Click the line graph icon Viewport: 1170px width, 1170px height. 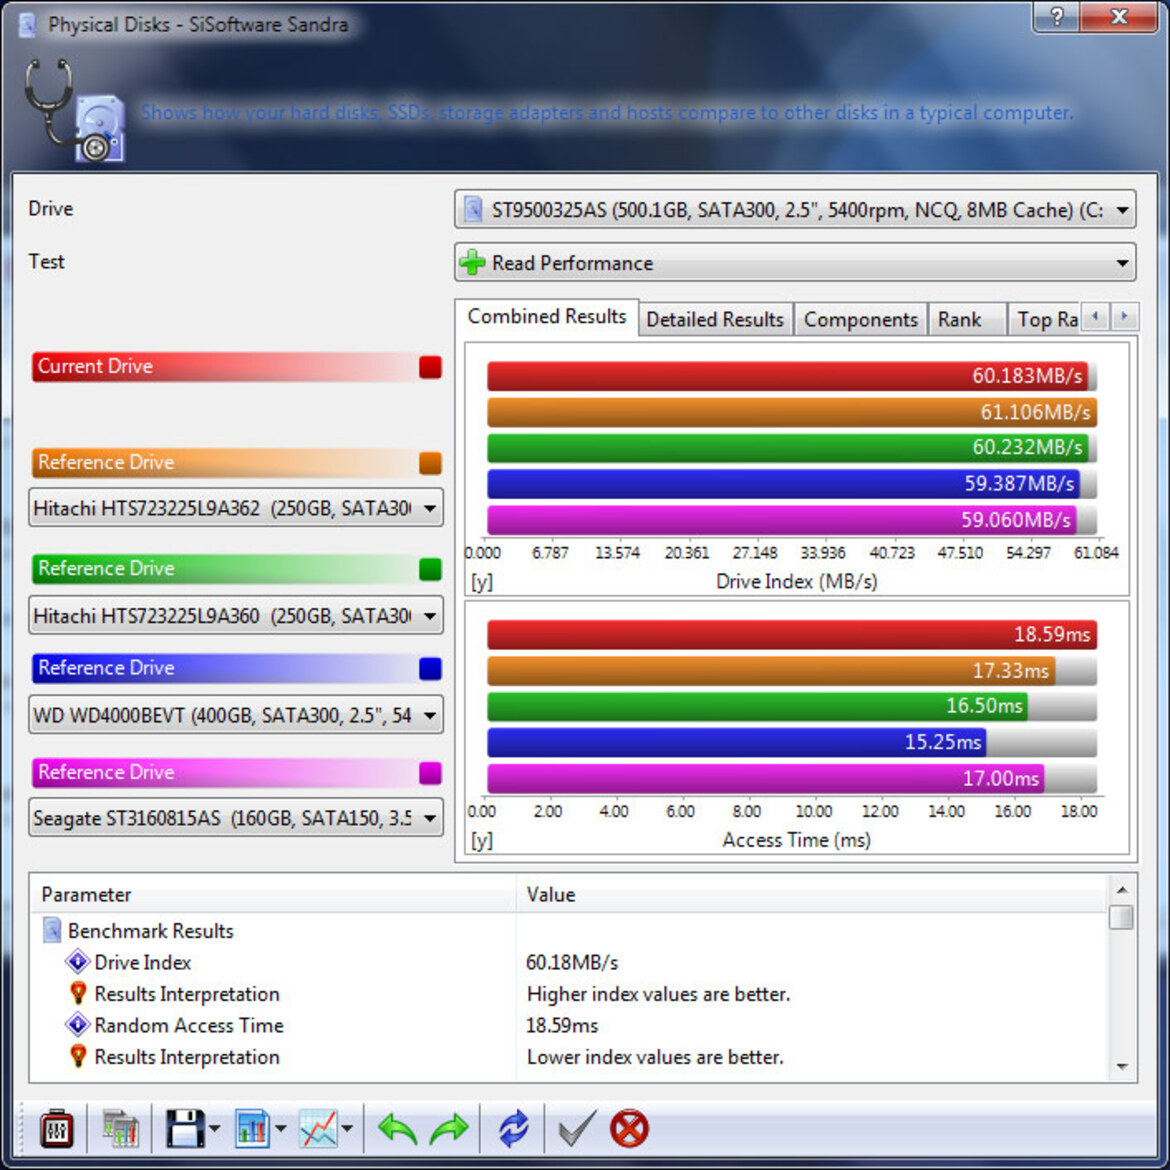[318, 1128]
